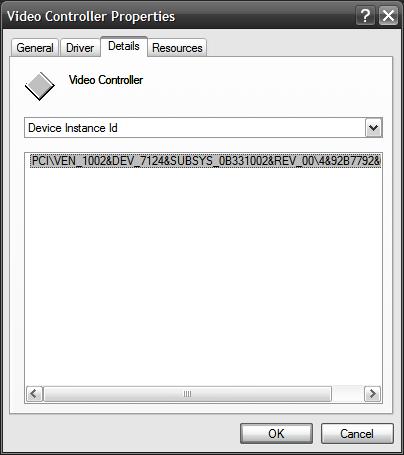Click scrollbar track right of thumb
Screen dimensions: 404x455
(x=348, y=394)
